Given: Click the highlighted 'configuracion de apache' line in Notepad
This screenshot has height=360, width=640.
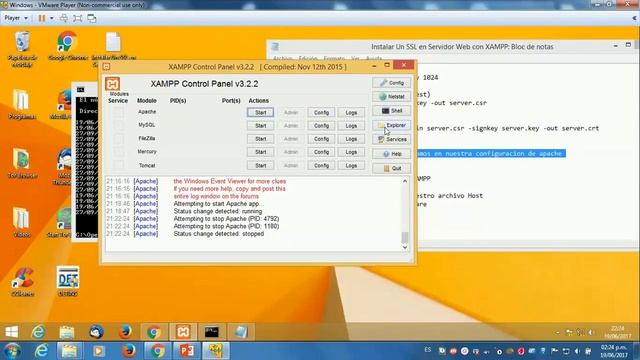Looking at the screenshot, I should [x=491, y=153].
